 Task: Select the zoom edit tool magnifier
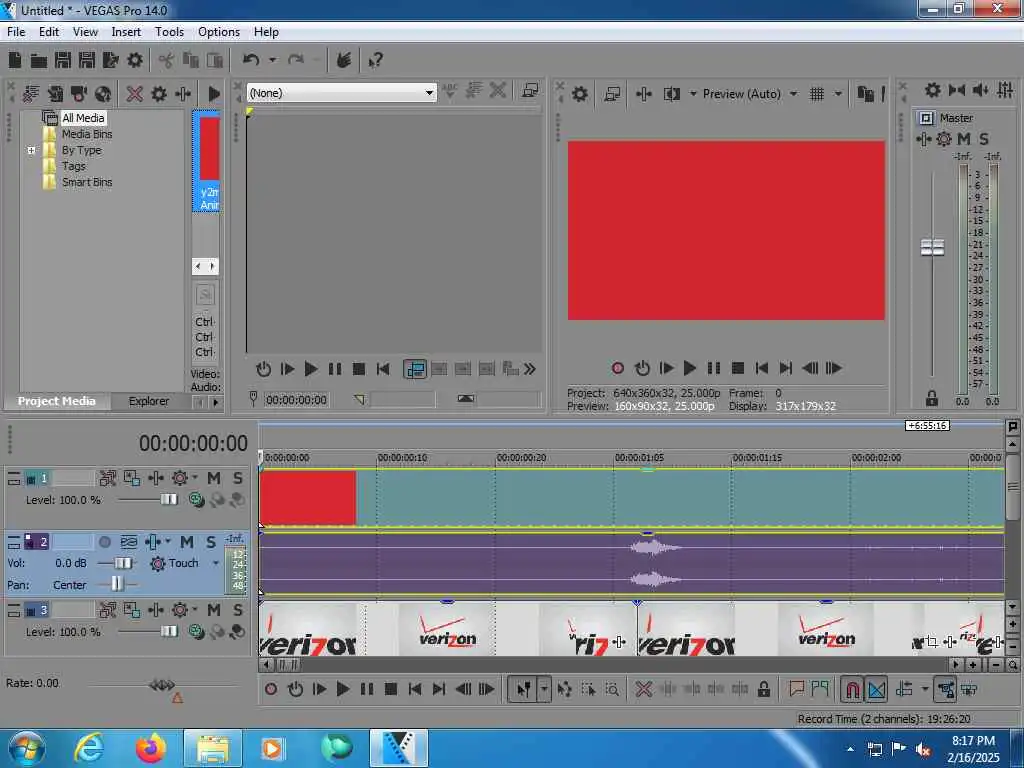click(612, 690)
